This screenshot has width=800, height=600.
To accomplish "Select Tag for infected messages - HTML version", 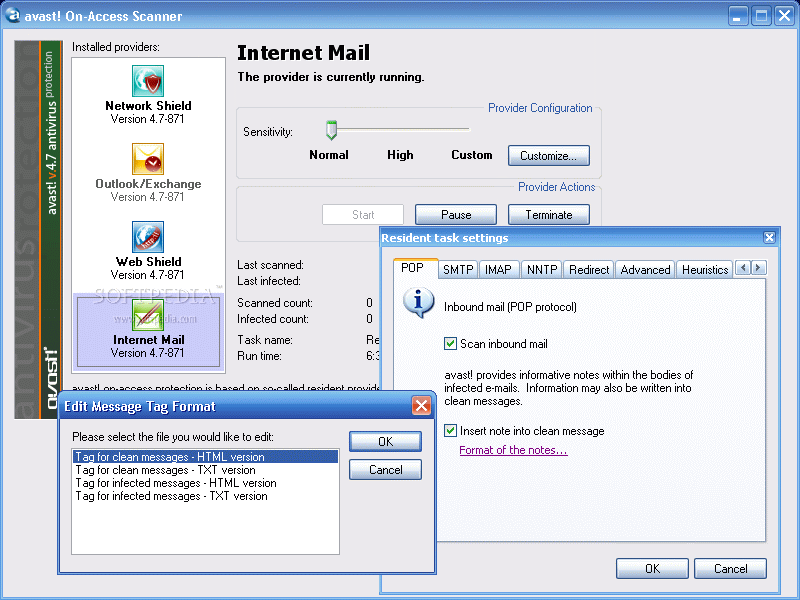I will pyautogui.click(x=206, y=483).
